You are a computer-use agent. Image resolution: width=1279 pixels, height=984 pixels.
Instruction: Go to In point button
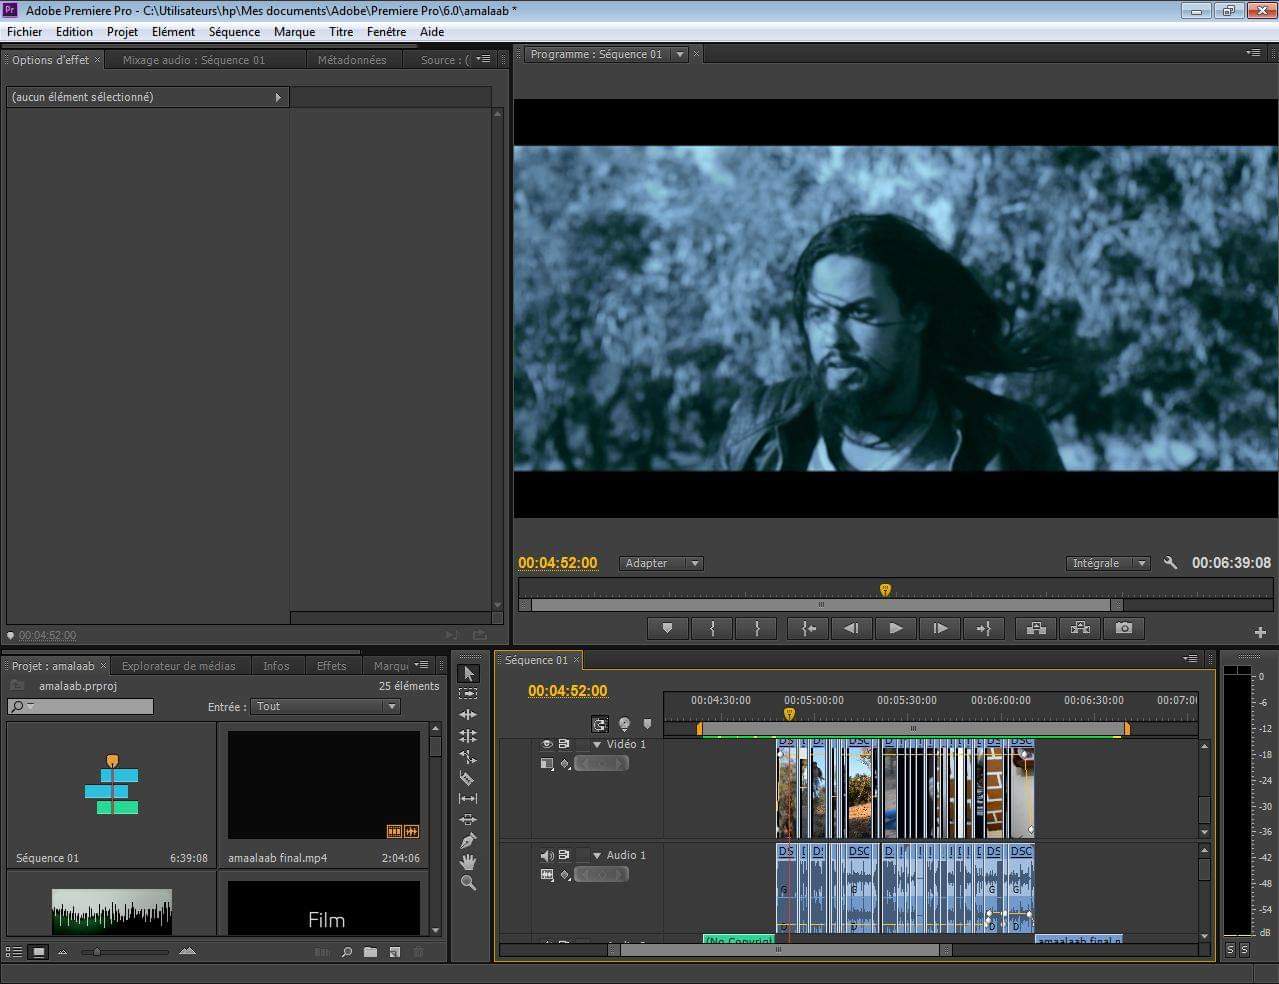pos(808,628)
